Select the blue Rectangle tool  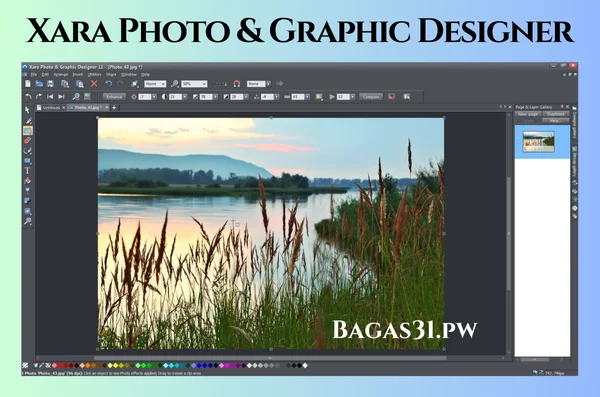point(28,161)
